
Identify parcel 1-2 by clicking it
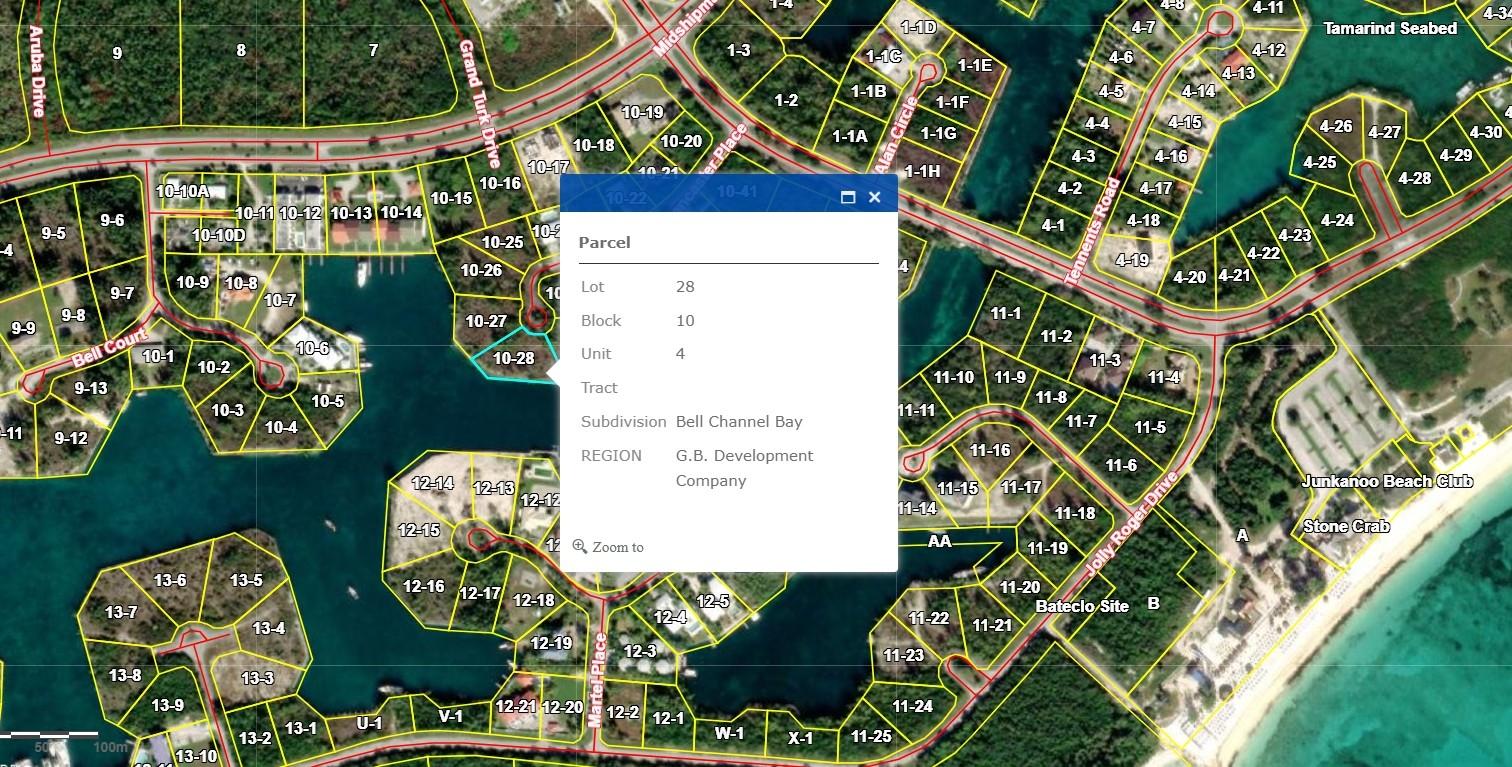[786, 100]
